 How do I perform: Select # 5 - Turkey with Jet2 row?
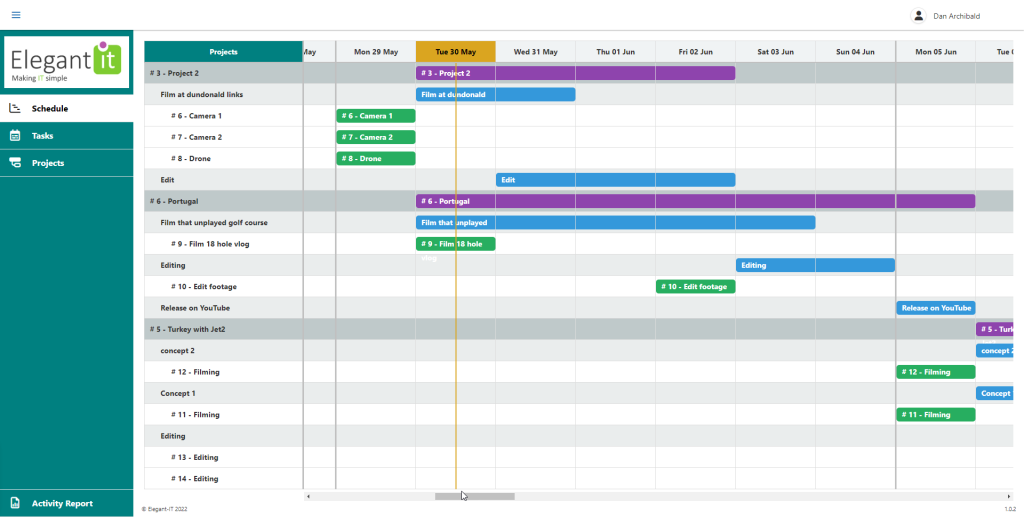click(223, 329)
